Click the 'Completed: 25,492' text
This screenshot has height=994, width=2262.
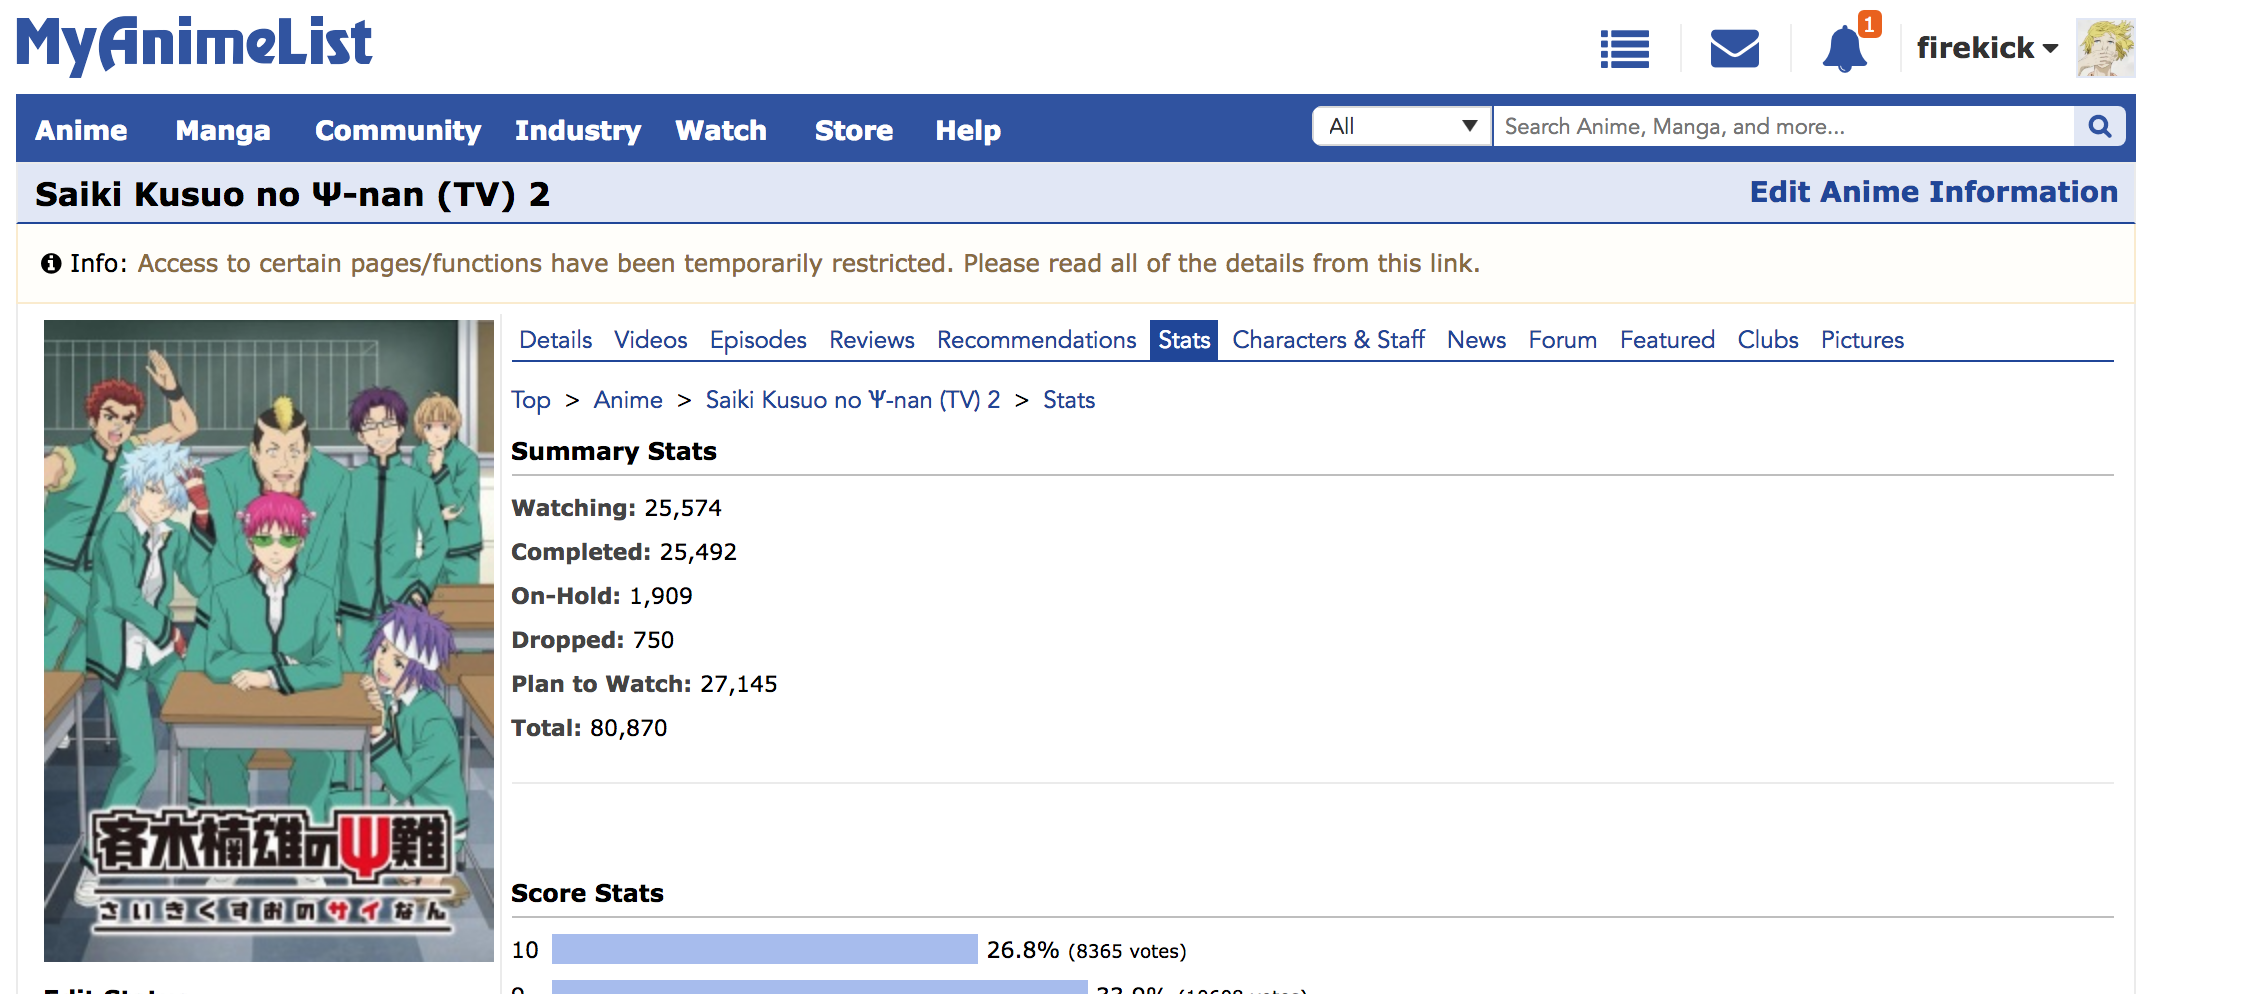click(x=624, y=552)
